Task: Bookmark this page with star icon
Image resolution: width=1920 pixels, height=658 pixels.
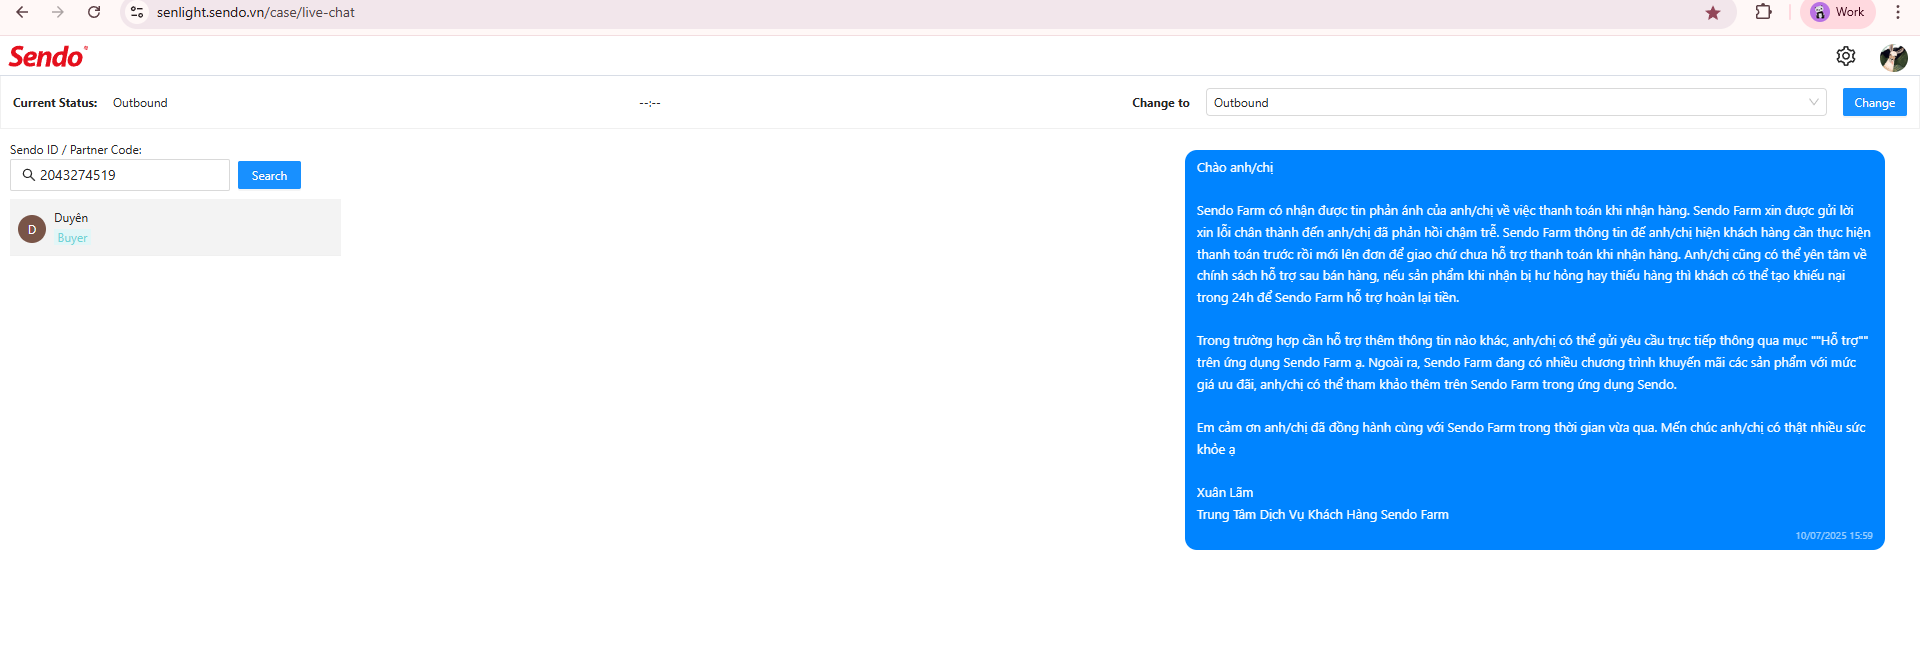Action: 1713,12
